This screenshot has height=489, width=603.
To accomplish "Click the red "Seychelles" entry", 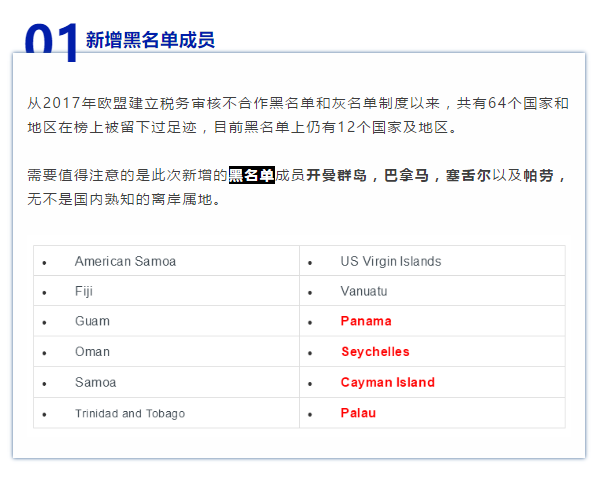I will click(375, 352).
